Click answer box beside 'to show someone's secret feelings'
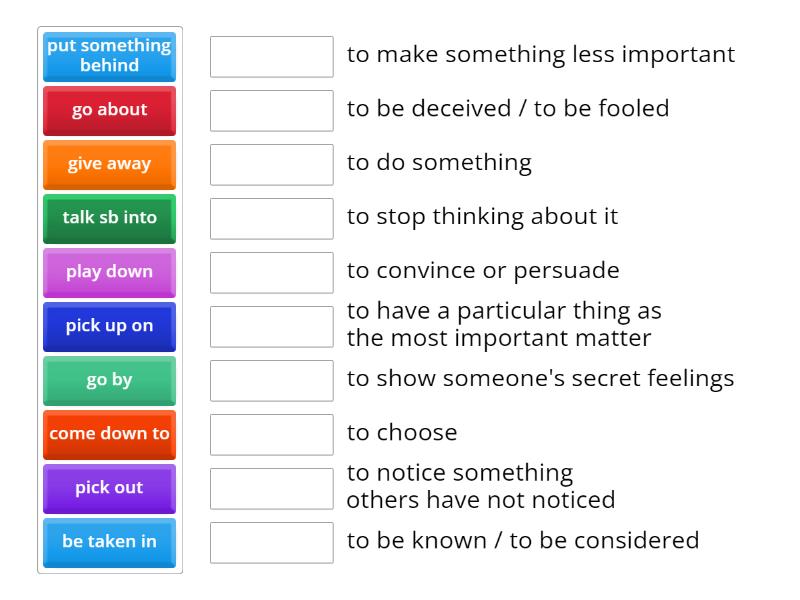The image size is (800, 600). (x=271, y=380)
